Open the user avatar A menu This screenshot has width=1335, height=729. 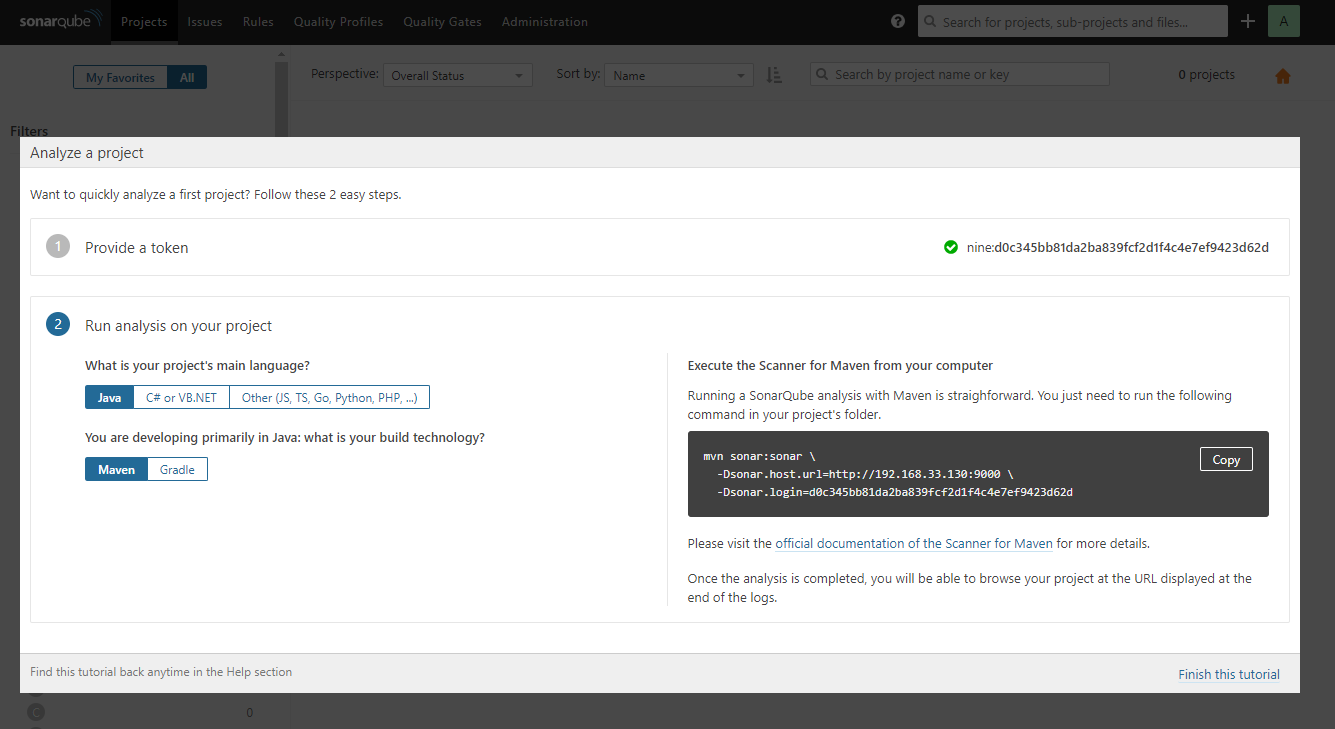pyautogui.click(x=1283, y=21)
